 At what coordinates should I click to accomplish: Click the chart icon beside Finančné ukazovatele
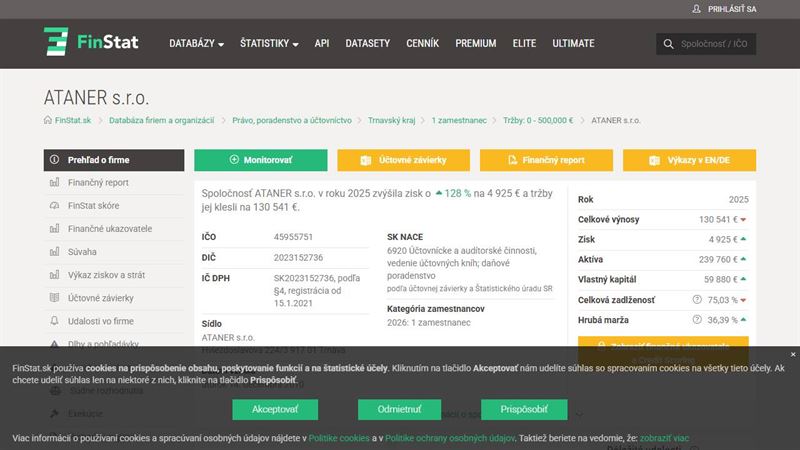coord(55,229)
